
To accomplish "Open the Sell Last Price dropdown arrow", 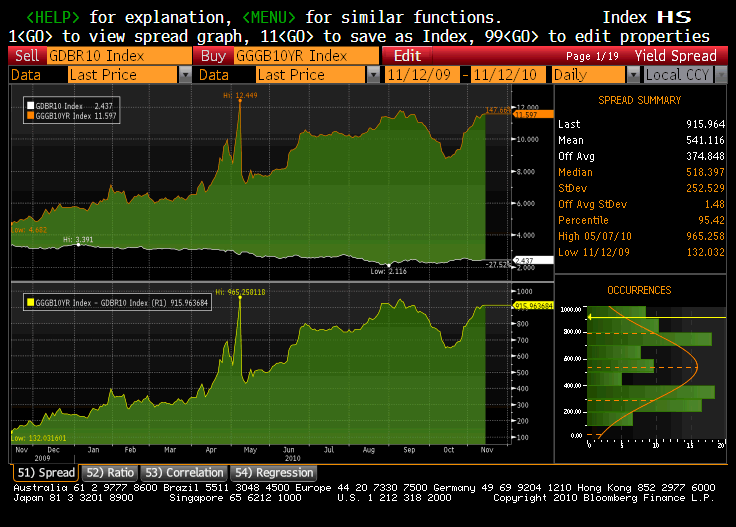I will pyautogui.click(x=185, y=75).
